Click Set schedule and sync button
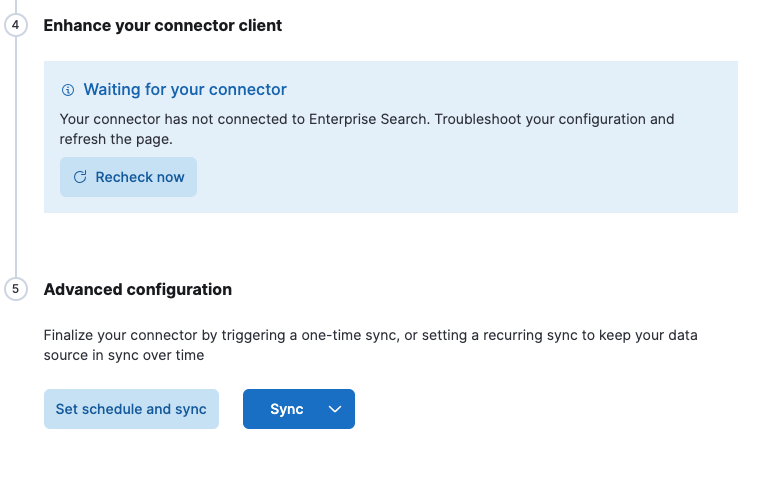Image resolution: width=760 pixels, height=478 pixels. pos(131,409)
